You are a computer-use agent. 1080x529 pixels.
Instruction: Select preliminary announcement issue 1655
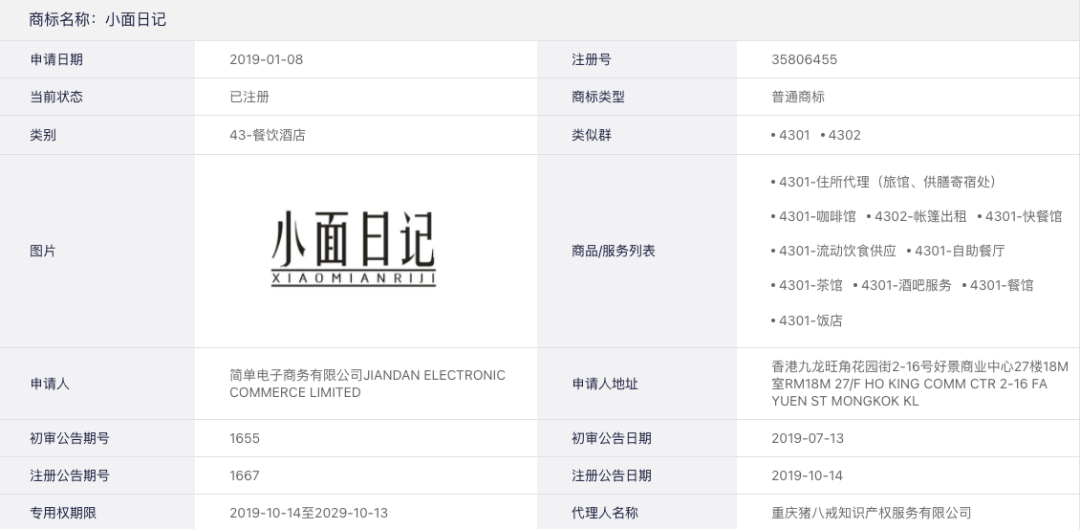coord(245,438)
